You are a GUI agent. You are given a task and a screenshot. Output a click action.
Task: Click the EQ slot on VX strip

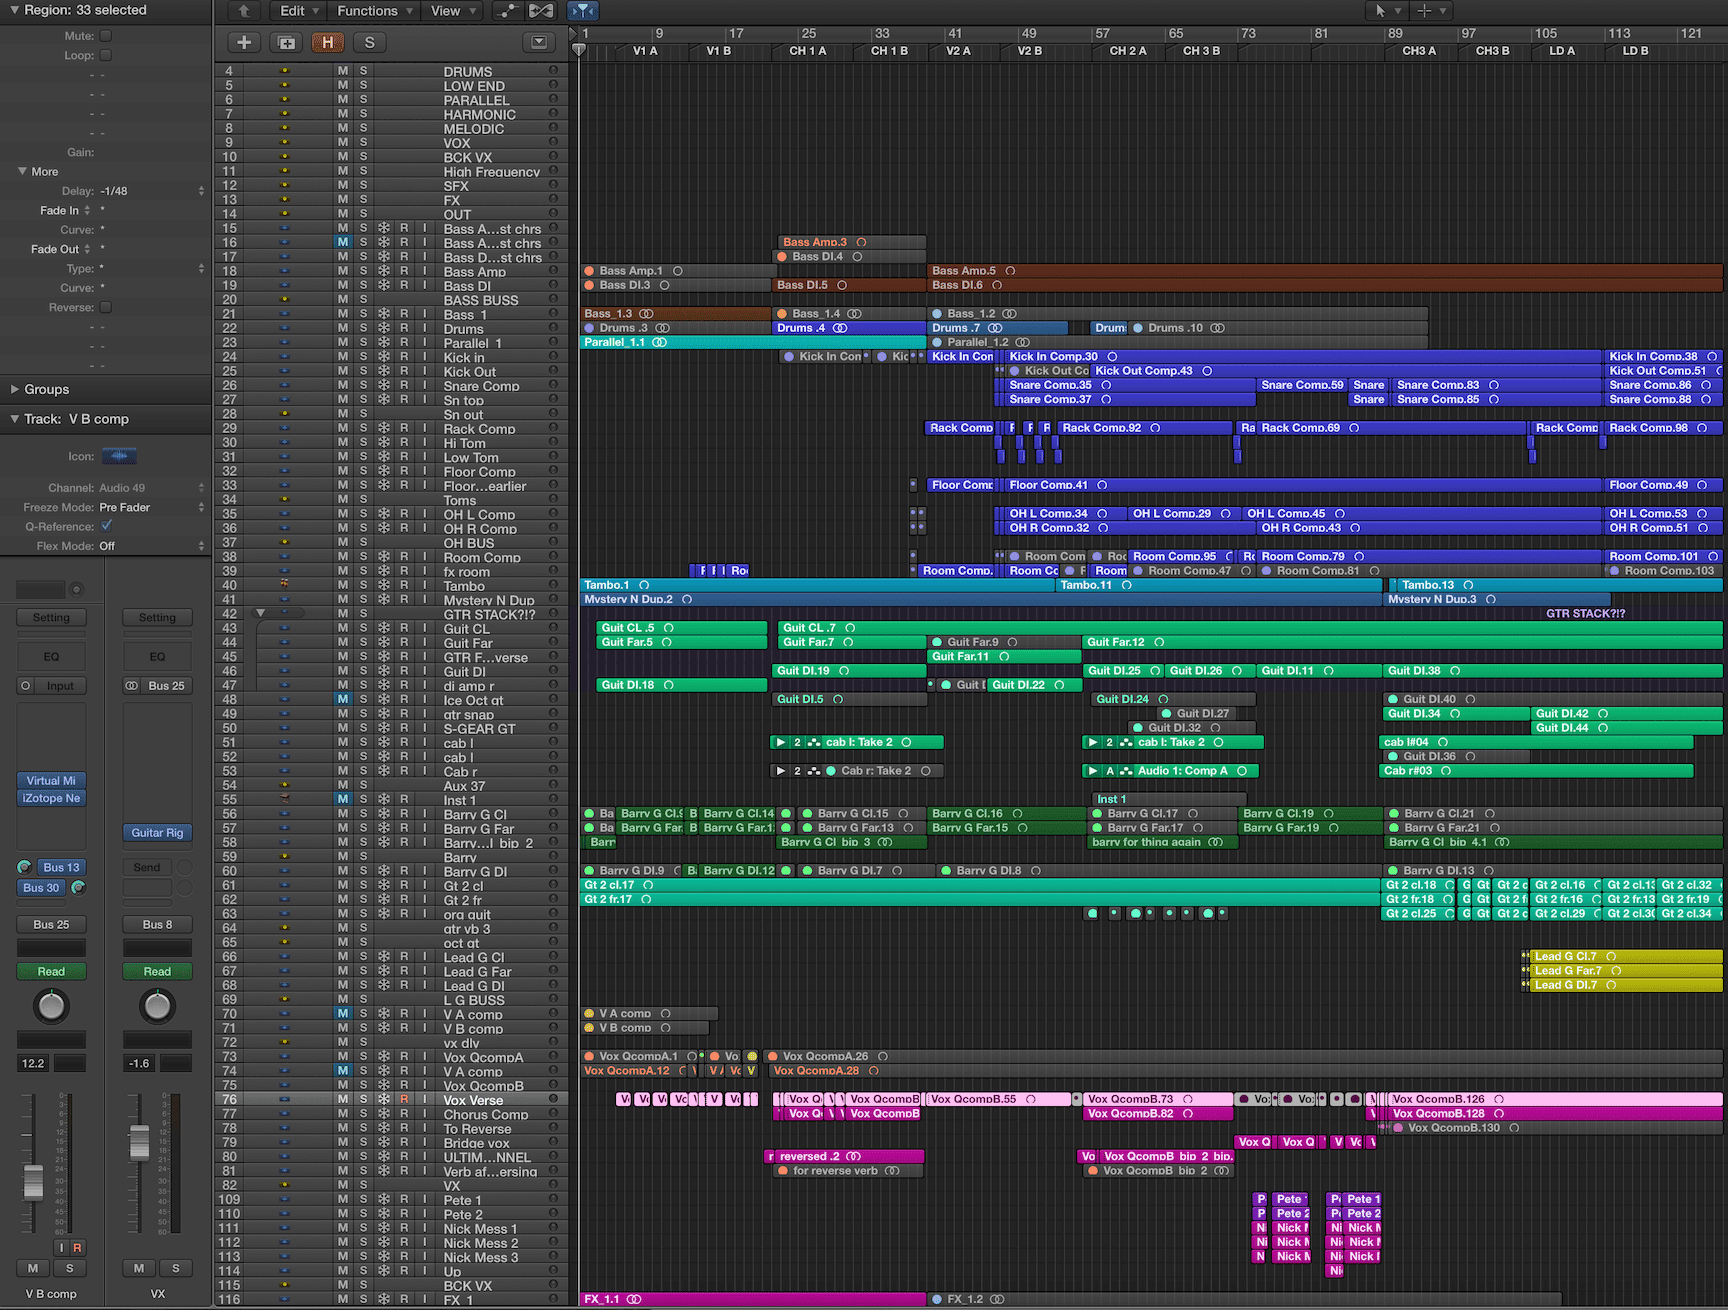[x=157, y=656]
